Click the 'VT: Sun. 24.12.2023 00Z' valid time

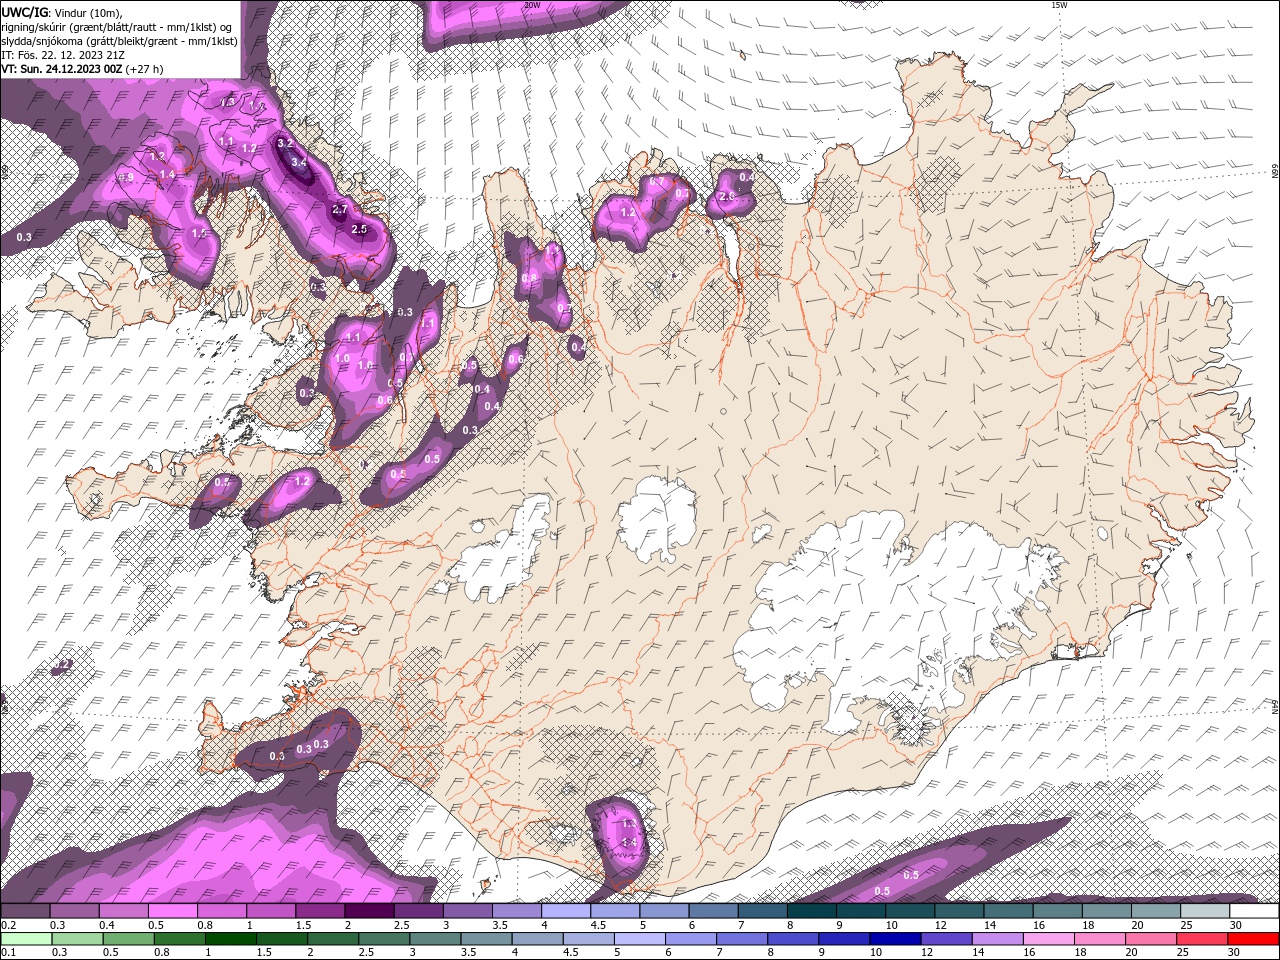(x=61, y=69)
